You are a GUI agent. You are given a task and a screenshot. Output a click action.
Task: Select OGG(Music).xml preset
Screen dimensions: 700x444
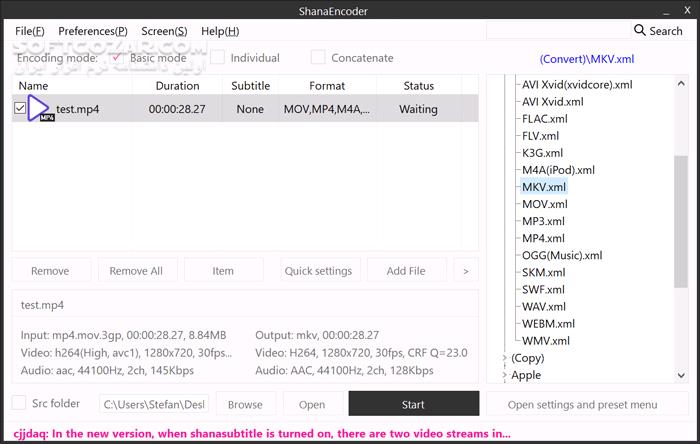pyautogui.click(x=562, y=255)
